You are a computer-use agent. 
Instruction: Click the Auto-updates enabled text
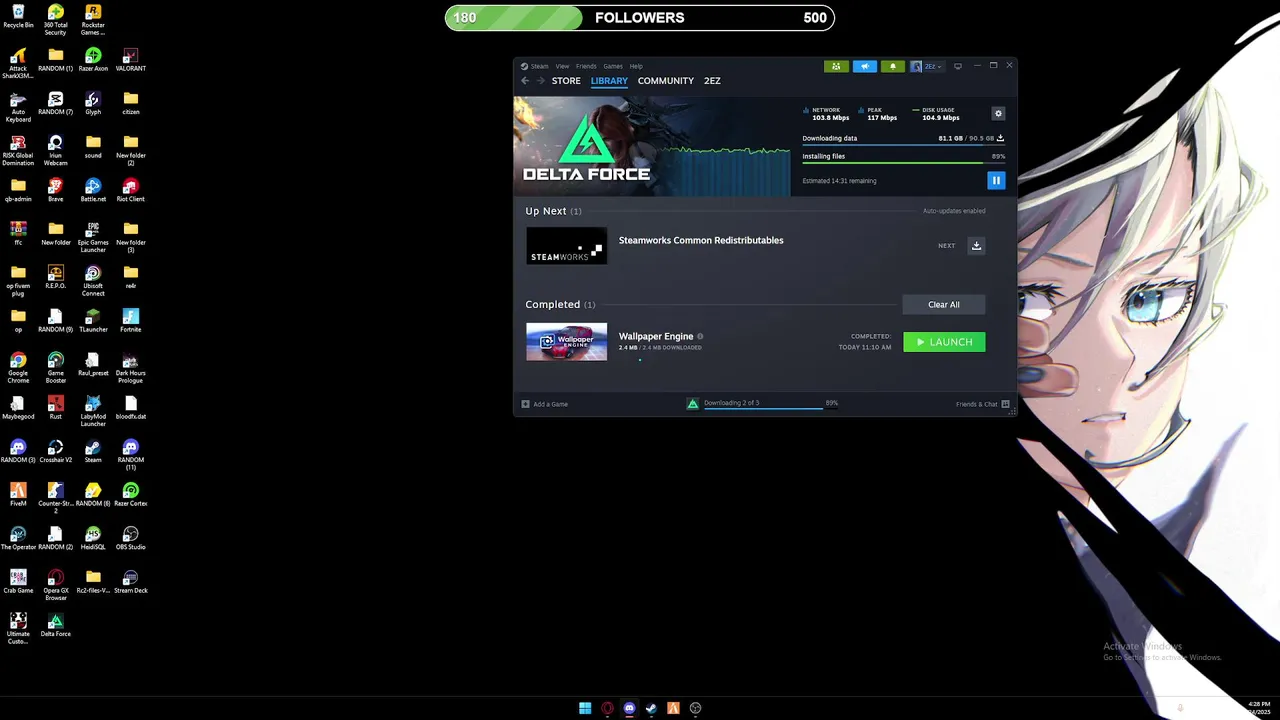954,211
